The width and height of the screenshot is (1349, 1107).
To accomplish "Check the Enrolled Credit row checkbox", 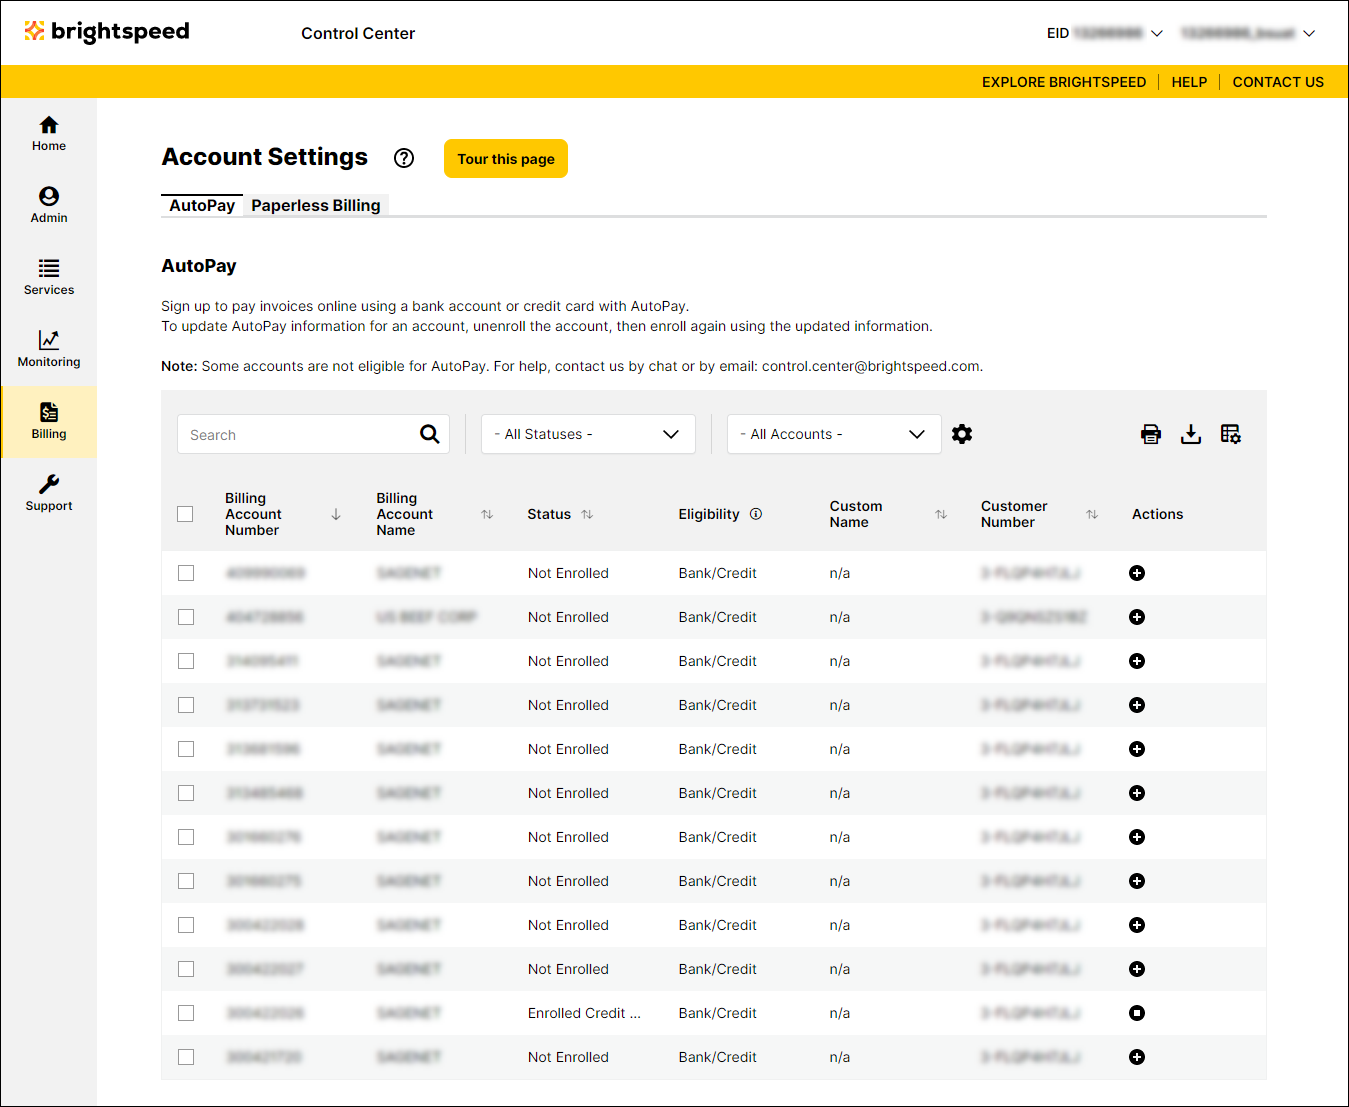I will click(x=186, y=1013).
